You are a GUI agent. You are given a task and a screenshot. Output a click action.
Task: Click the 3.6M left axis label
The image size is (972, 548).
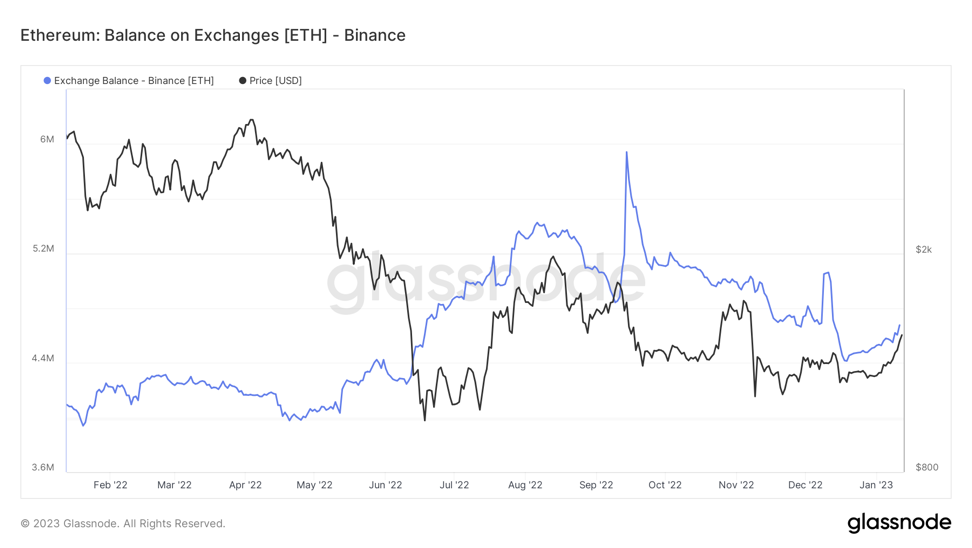42,467
